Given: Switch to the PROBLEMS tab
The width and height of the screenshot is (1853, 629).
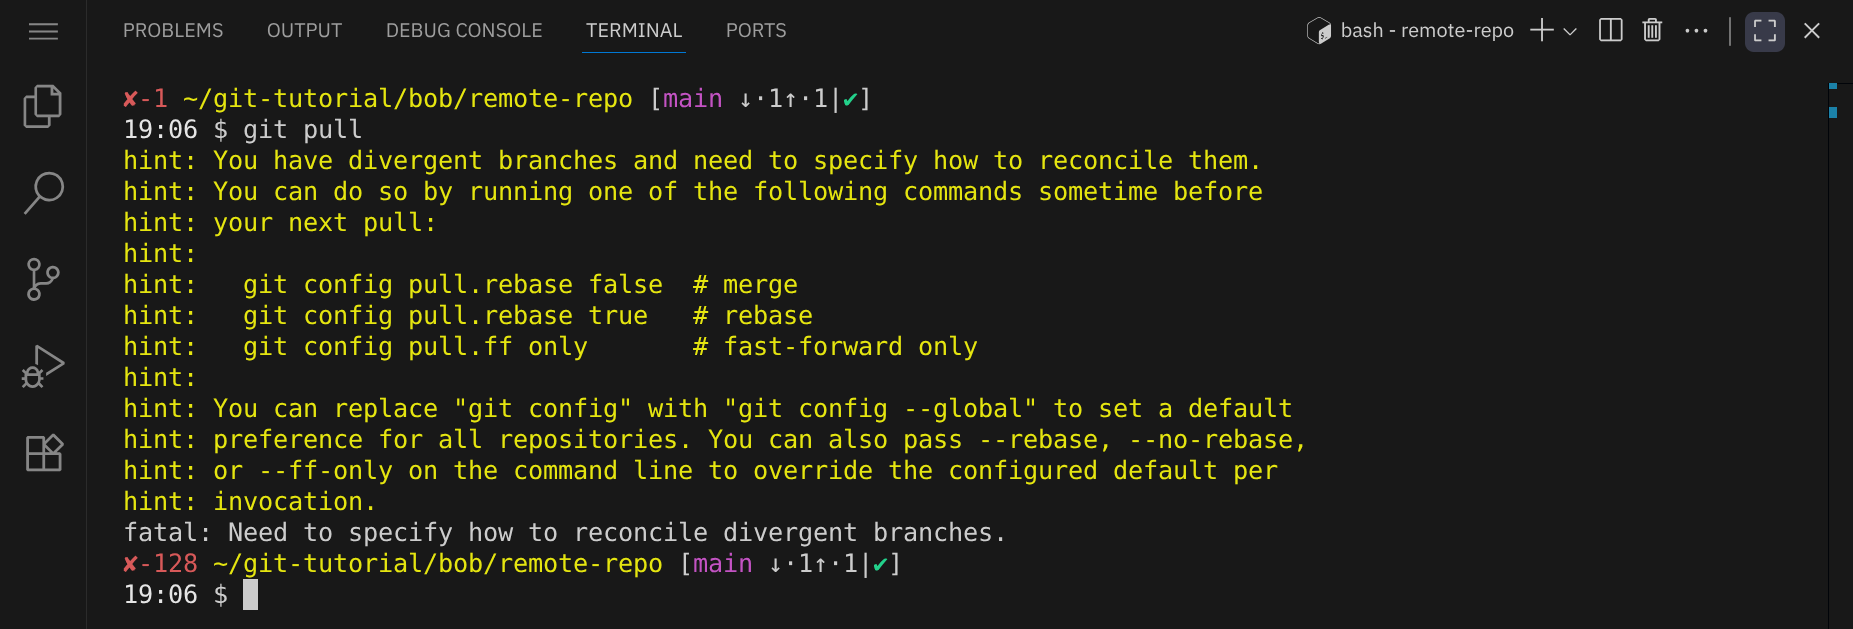Looking at the screenshot, I should pyautogui.click(x=173, y=30).
